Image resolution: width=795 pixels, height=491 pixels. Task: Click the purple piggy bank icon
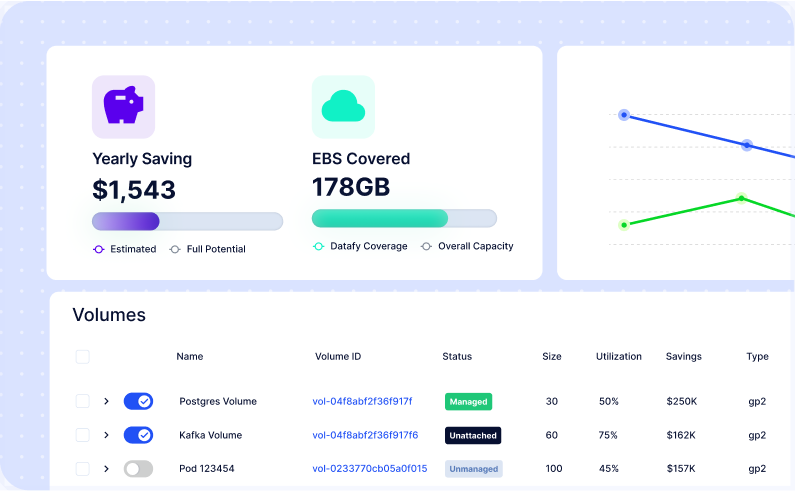[123, 107]
